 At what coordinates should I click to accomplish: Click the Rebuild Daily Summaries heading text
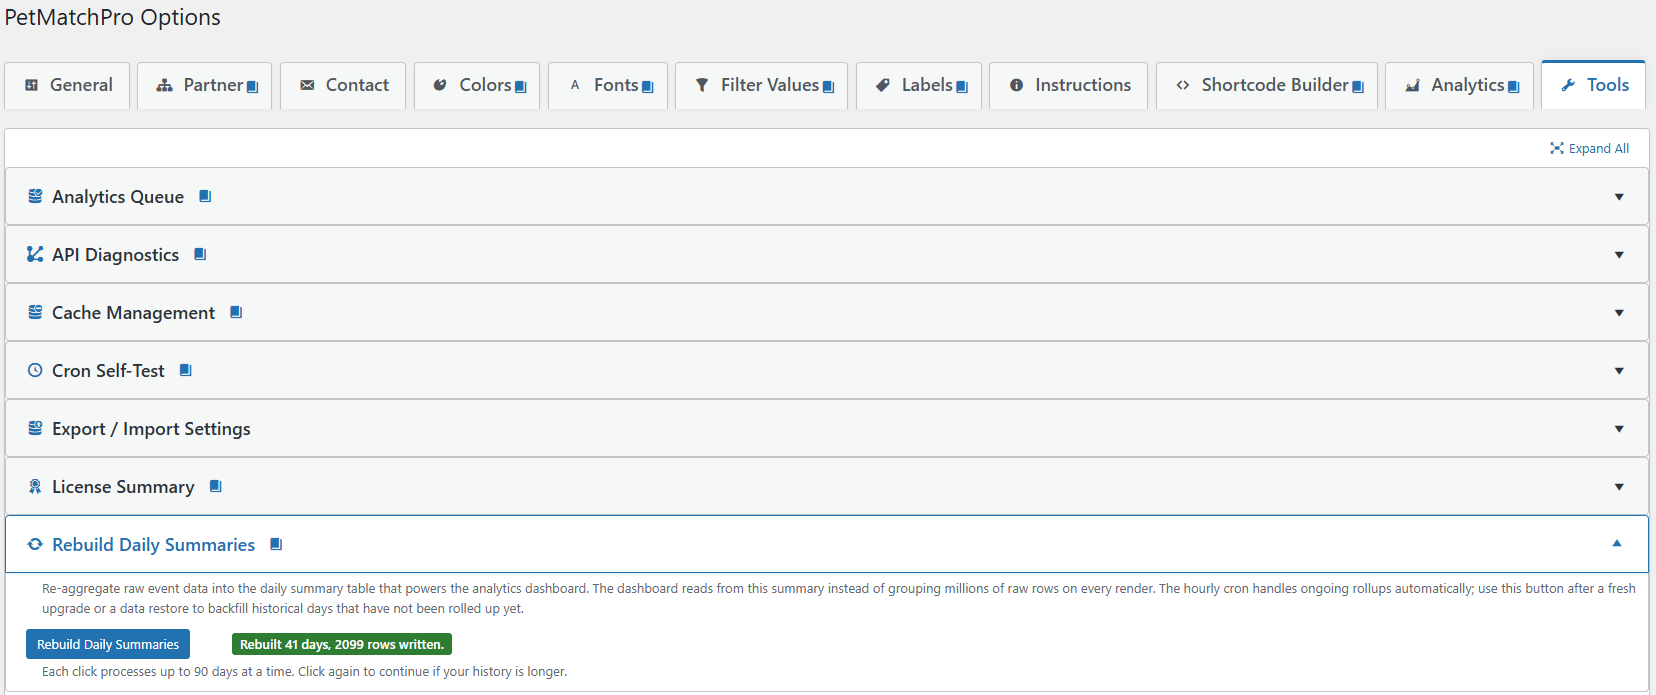point(153,545)
